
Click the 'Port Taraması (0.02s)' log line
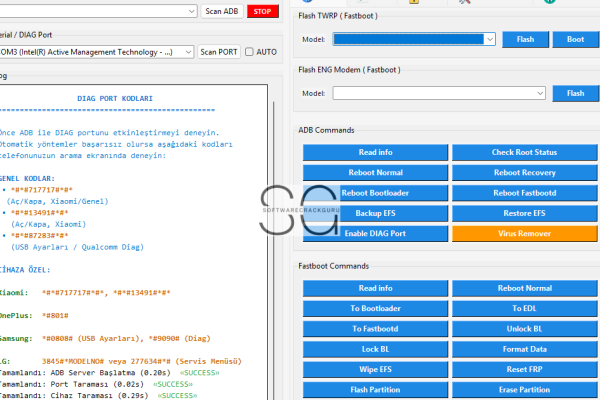97,384
